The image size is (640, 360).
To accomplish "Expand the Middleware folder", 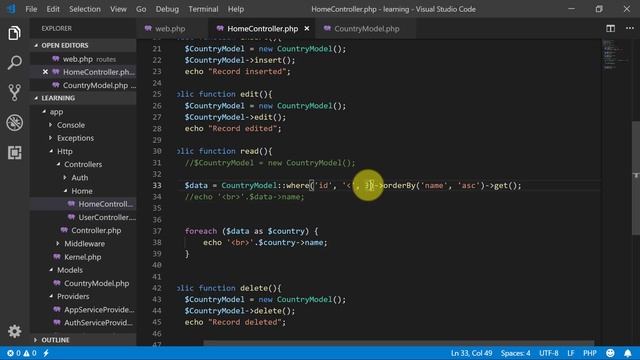I will pos(84,244).
